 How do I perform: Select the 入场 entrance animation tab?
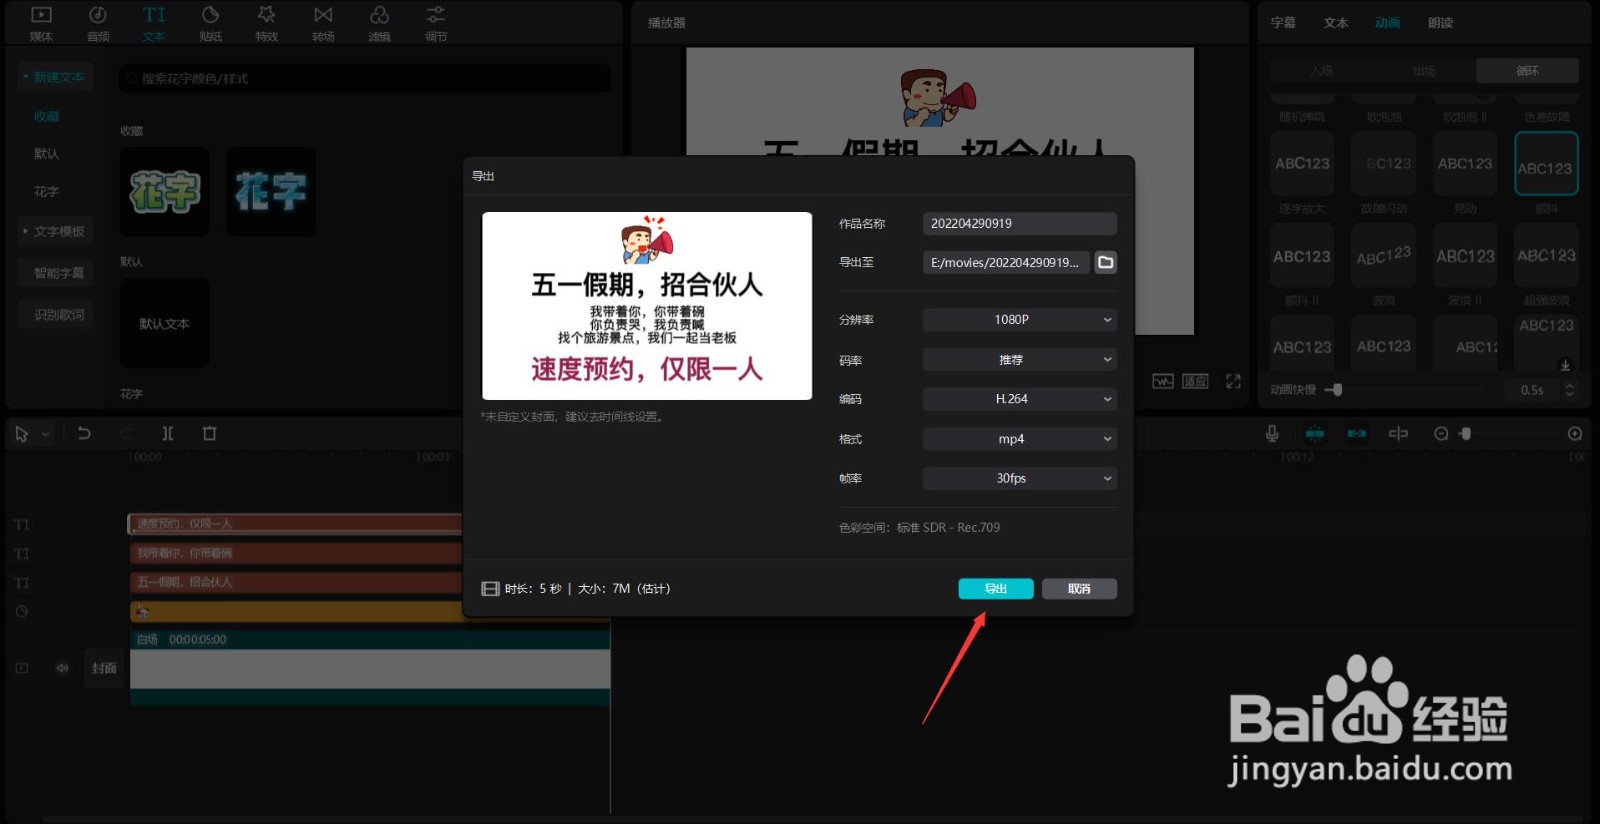[x=1321, y=71]
